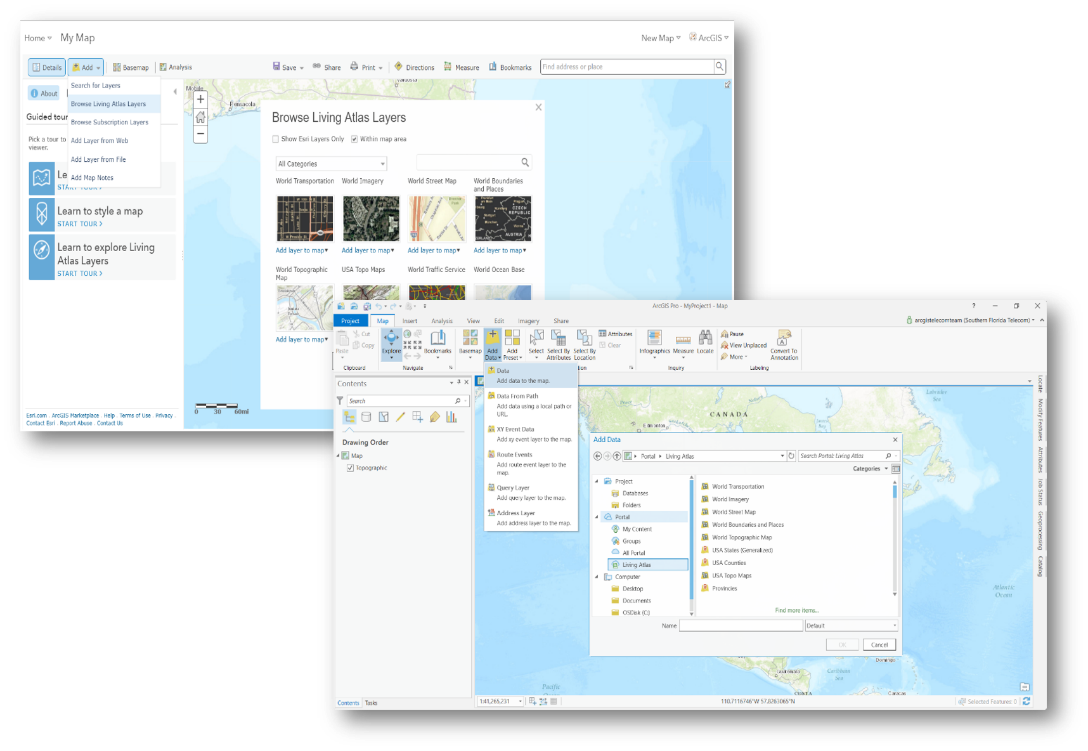Click the search magnifier in Find address box
The height and width of the screenshot is (751, 1088).
tap(720, 67)
